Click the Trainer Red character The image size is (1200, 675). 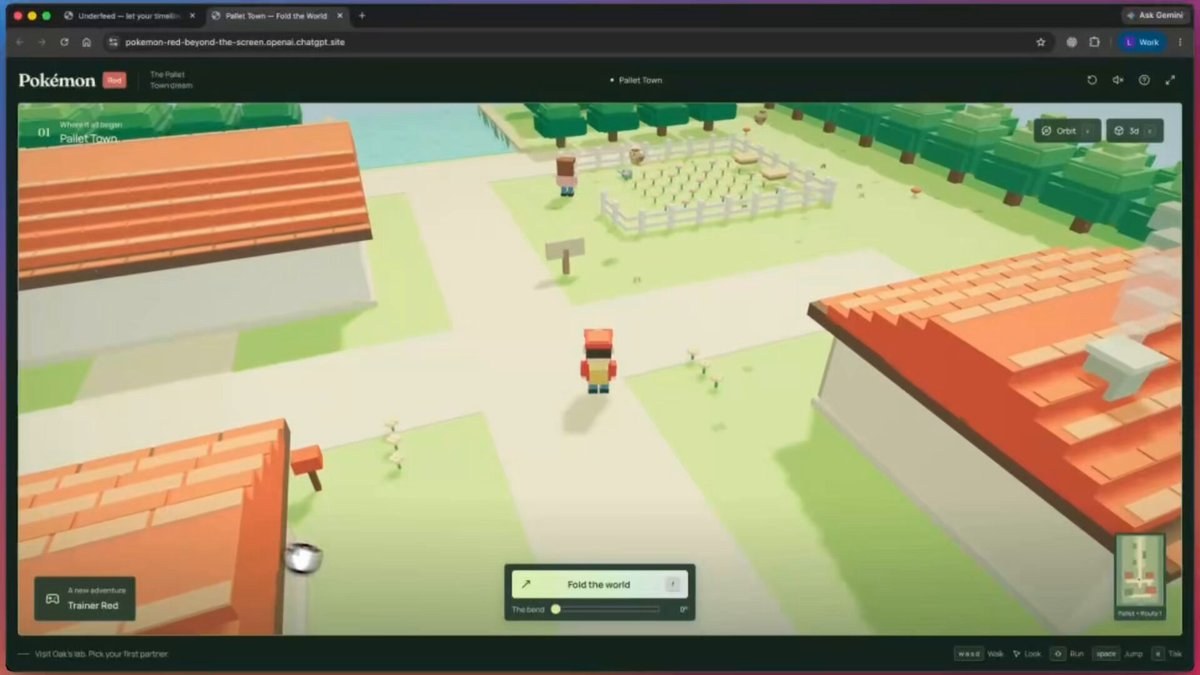coord(598,360)
